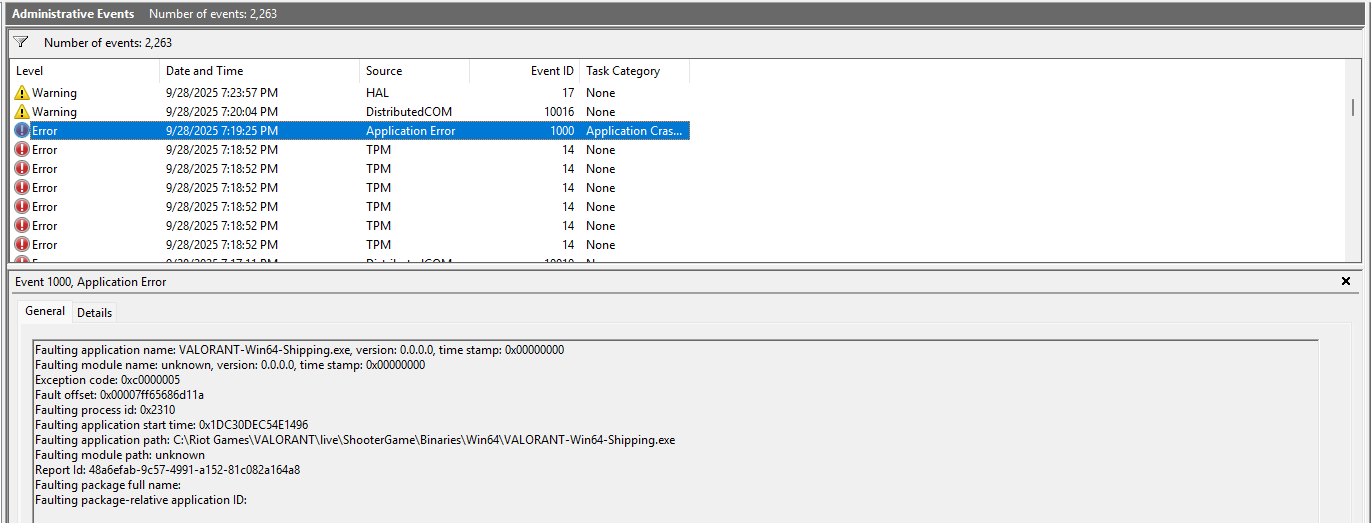Click the 7:20:04 PM timestamp cell

pos(222,112)
